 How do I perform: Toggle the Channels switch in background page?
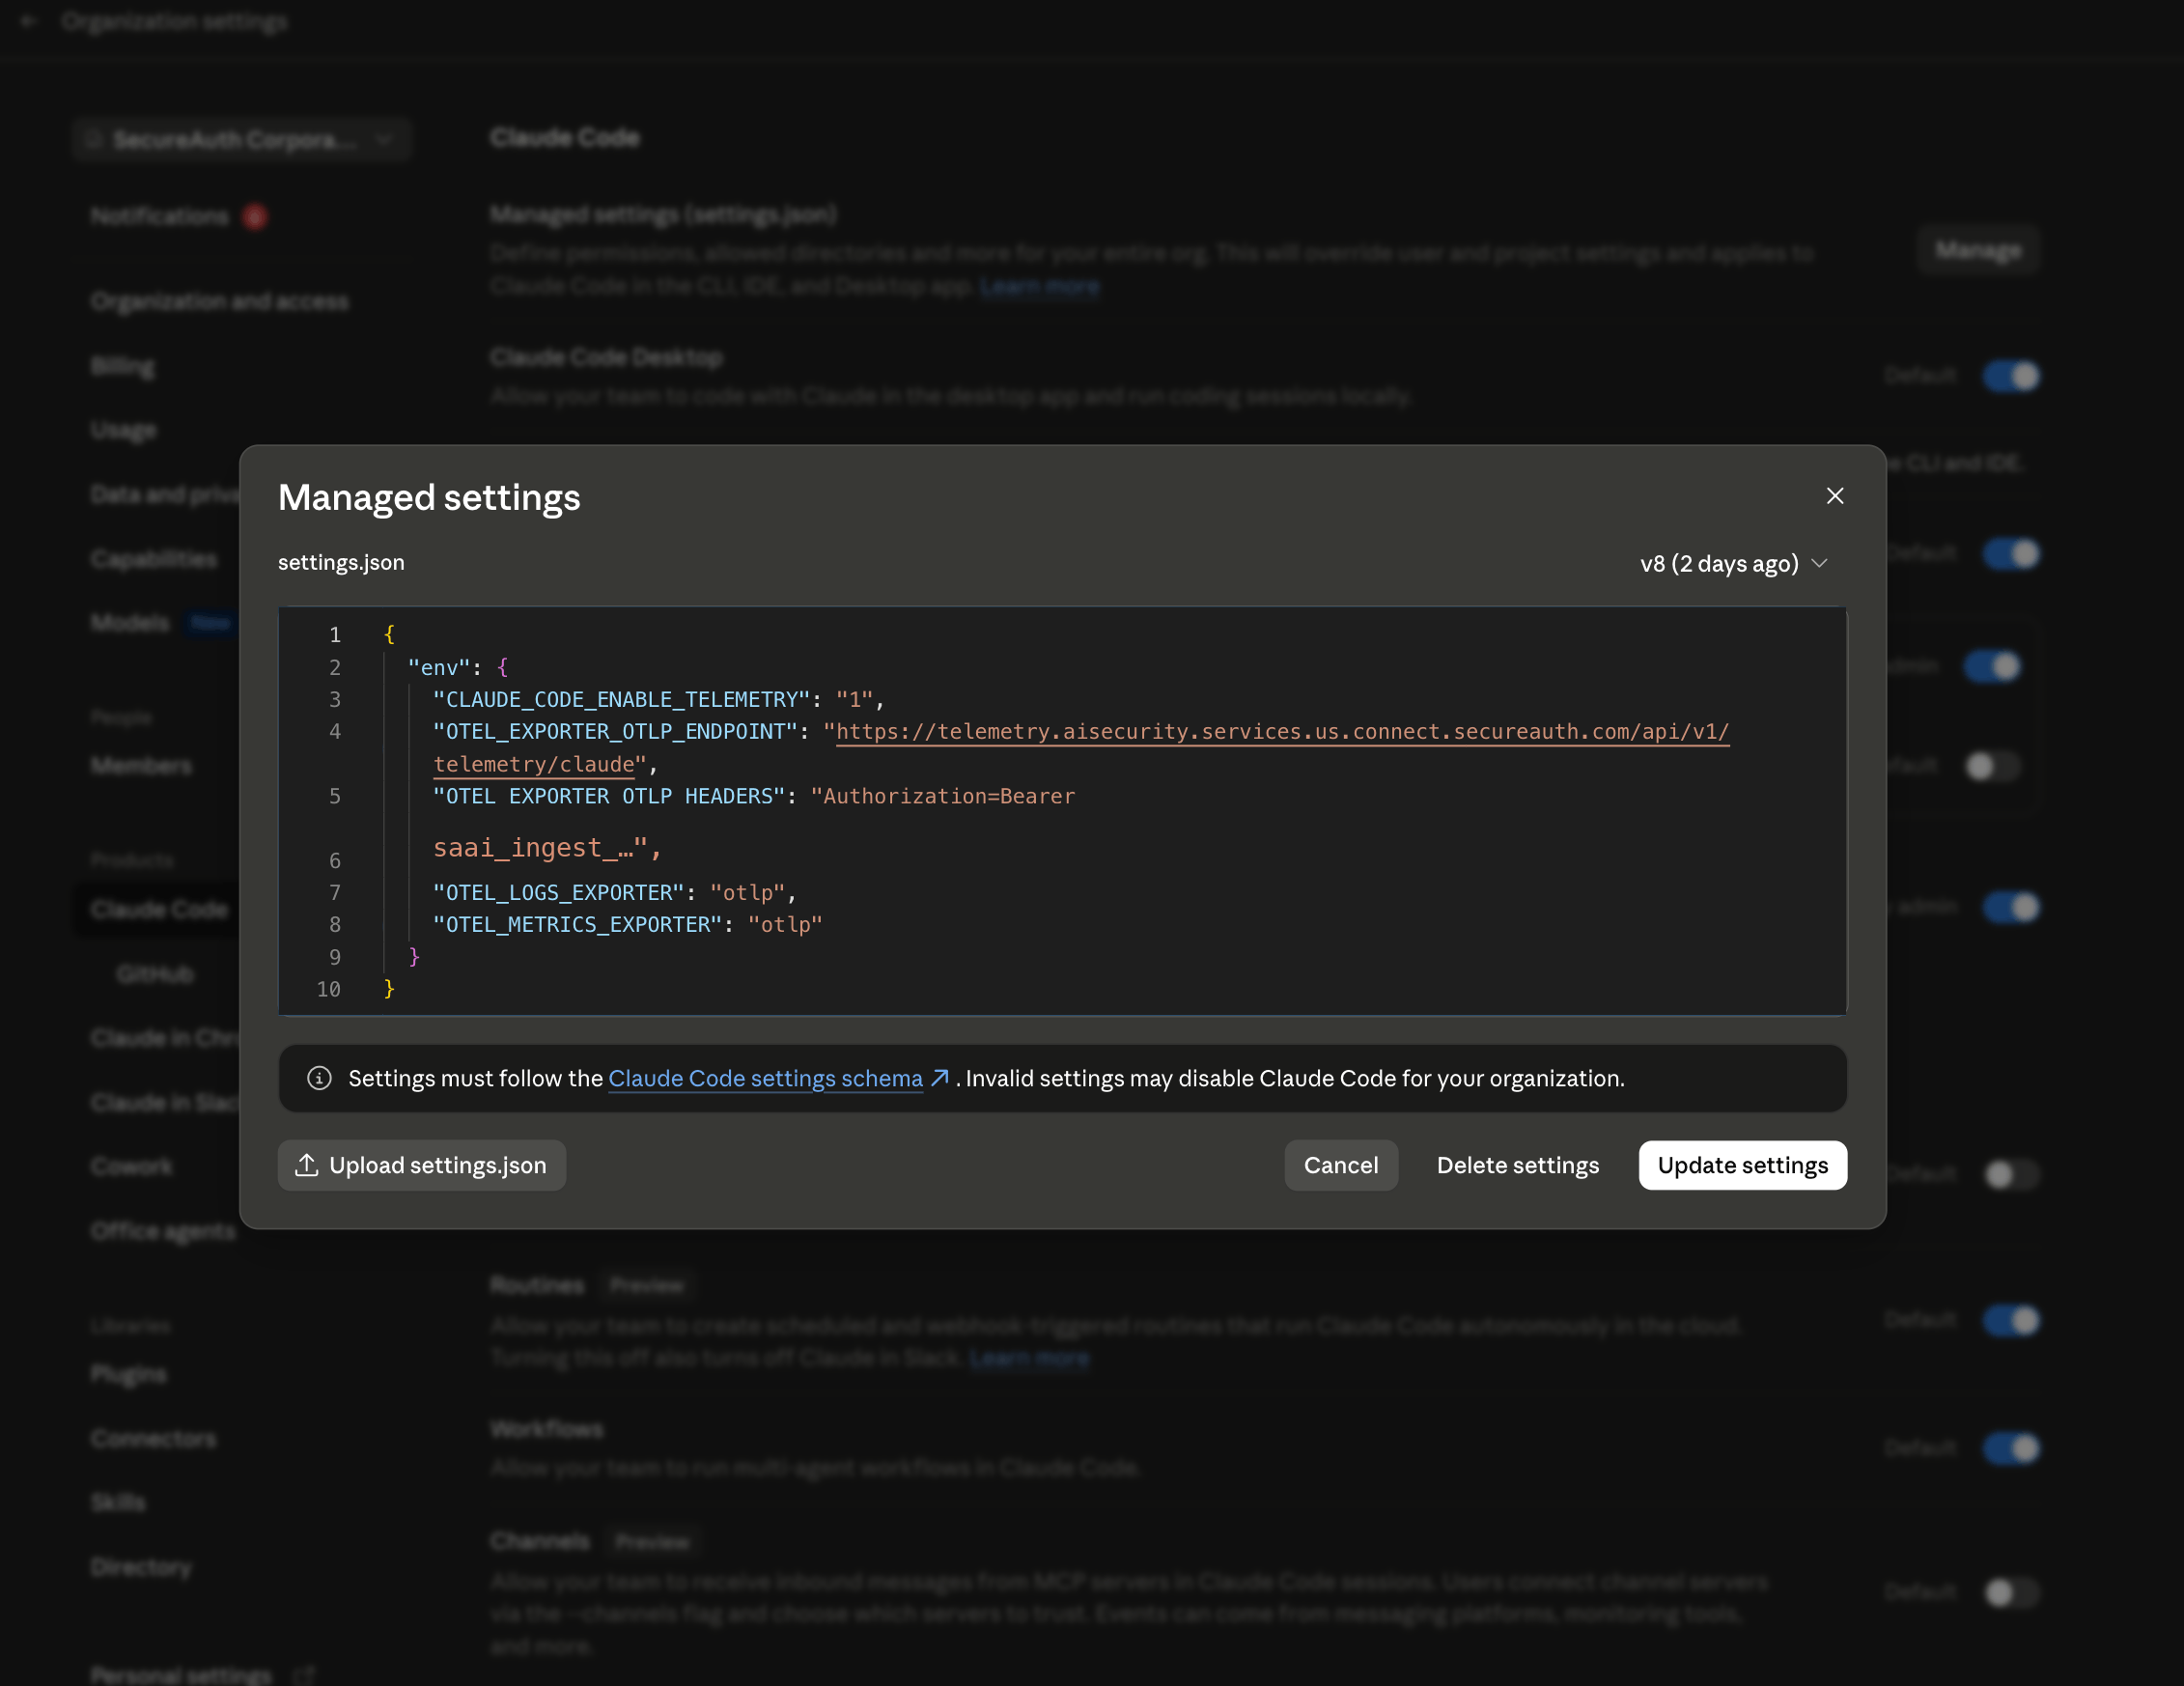pos(2011,1592)
